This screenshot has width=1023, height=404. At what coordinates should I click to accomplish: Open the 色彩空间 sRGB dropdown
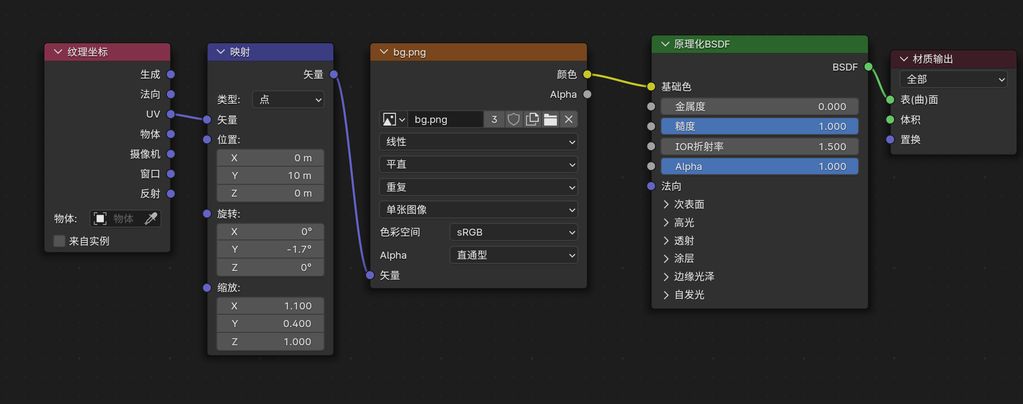click(x=514, y=232)
